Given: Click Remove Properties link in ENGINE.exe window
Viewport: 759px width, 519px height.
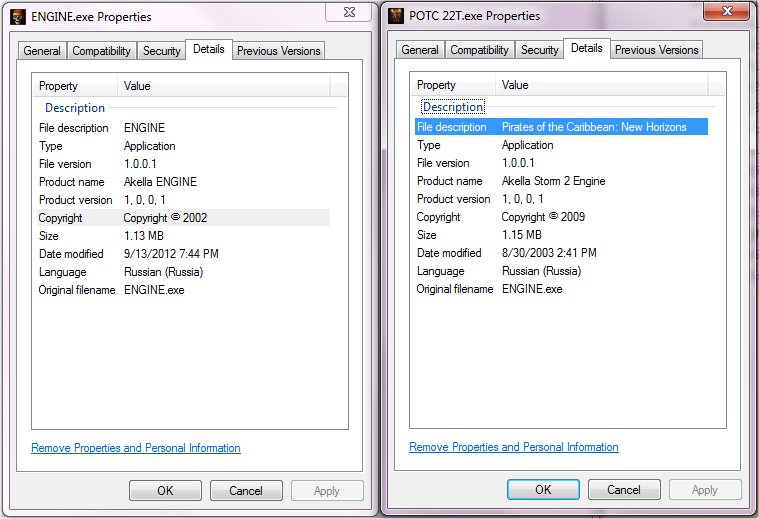Looking at the screenshot, I should point(136,448).
